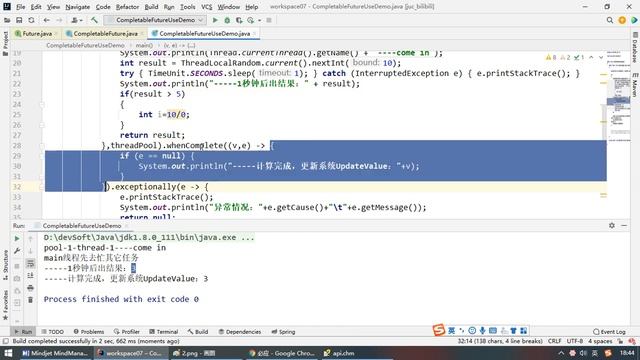This screenshot has width=640, height=360.
Task: Clear console output with the trash icon
Action: (30, 300)
